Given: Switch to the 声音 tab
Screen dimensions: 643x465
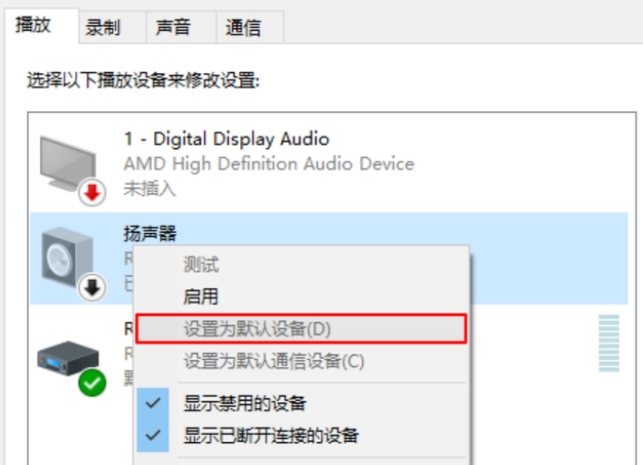Looking at the screenshot, I should (173, 27).
